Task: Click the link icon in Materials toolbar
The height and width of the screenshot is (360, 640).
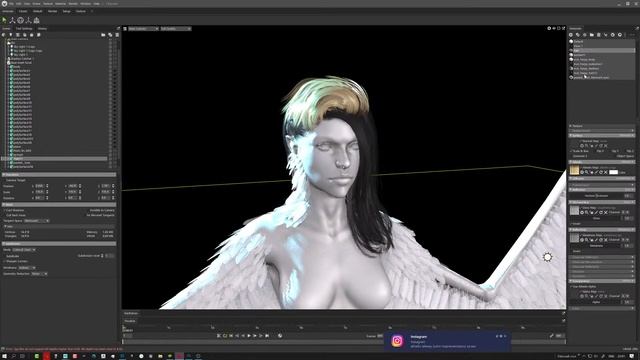Action: pyautogui.click(x=606, y=35)
